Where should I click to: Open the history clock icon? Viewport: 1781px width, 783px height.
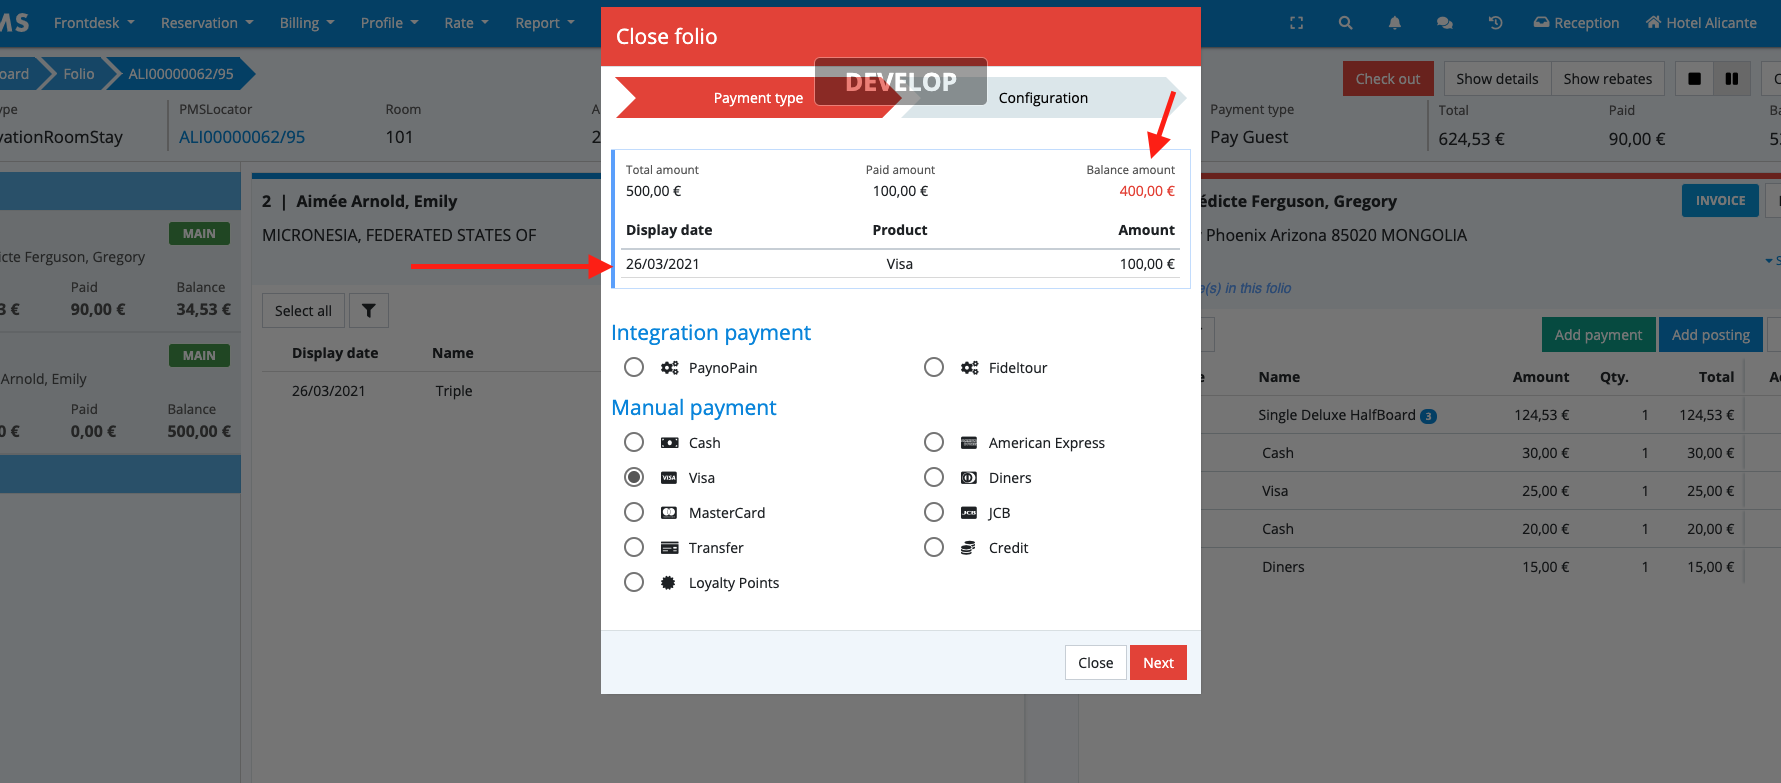(1496, 23)
